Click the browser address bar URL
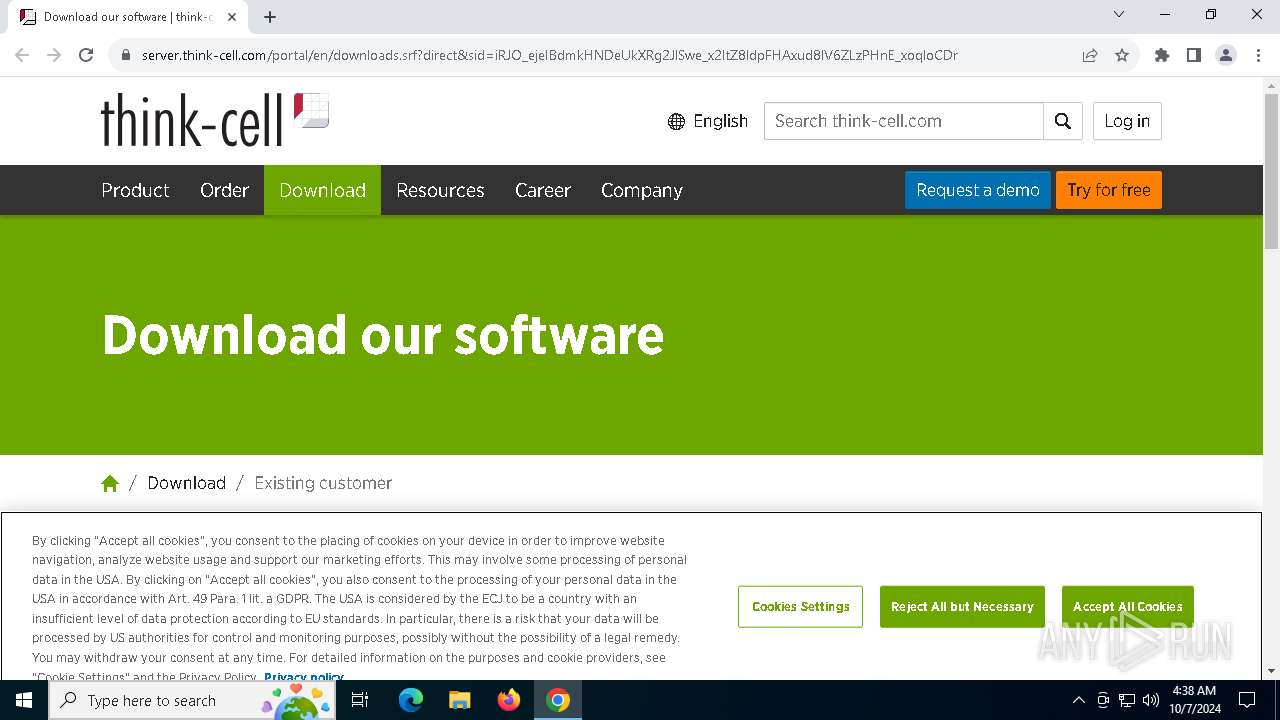 550,55
